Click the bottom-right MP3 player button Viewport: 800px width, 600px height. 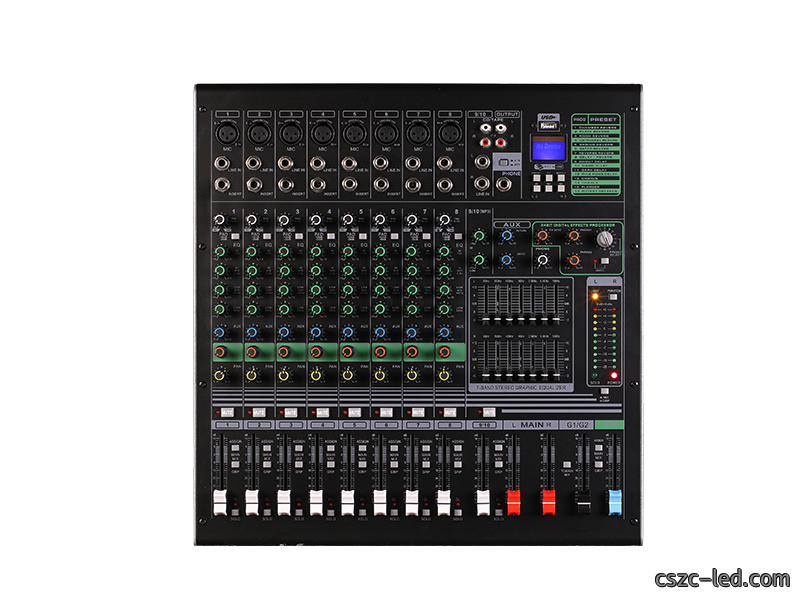click(561, 188)
